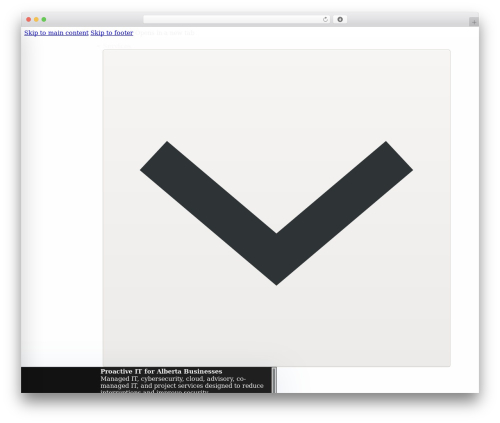
Task: Follow the Skip to footer link
Action: pyautogui.click(x=112, y=33)
